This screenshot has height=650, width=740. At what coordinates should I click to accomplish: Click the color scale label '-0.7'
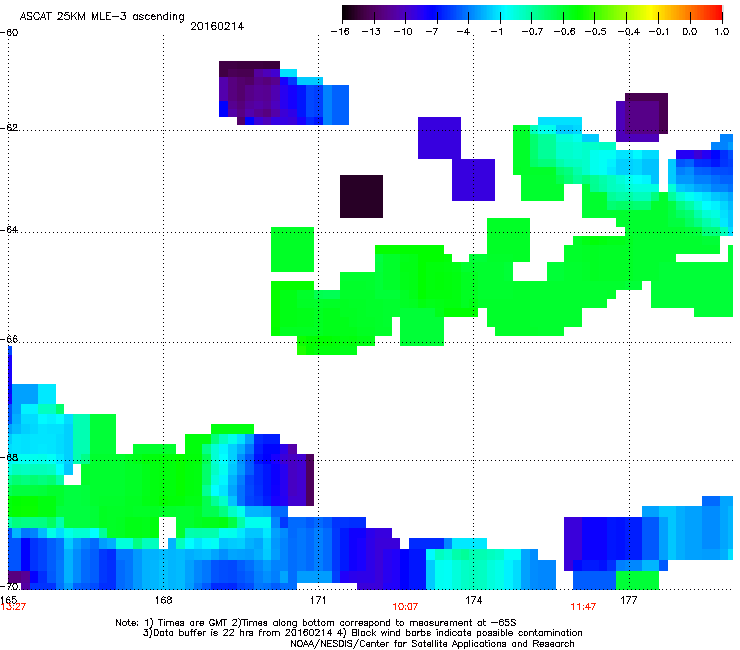click(x=532, y=32)
